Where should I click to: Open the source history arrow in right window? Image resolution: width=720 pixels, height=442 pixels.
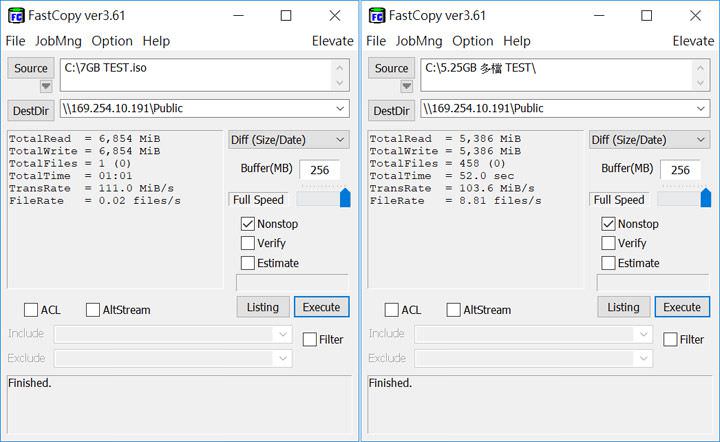pos(406,86)
